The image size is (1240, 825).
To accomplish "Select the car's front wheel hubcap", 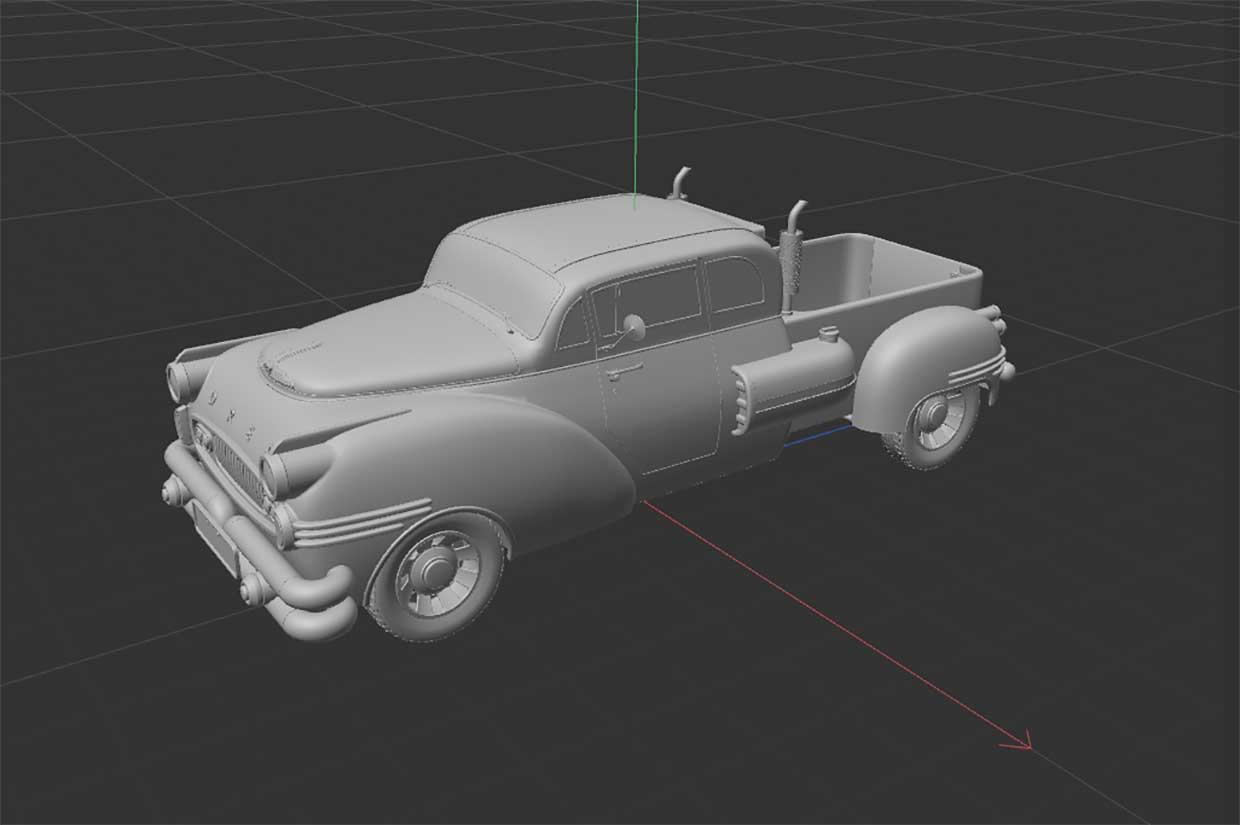I will click(x=437, y=571).
